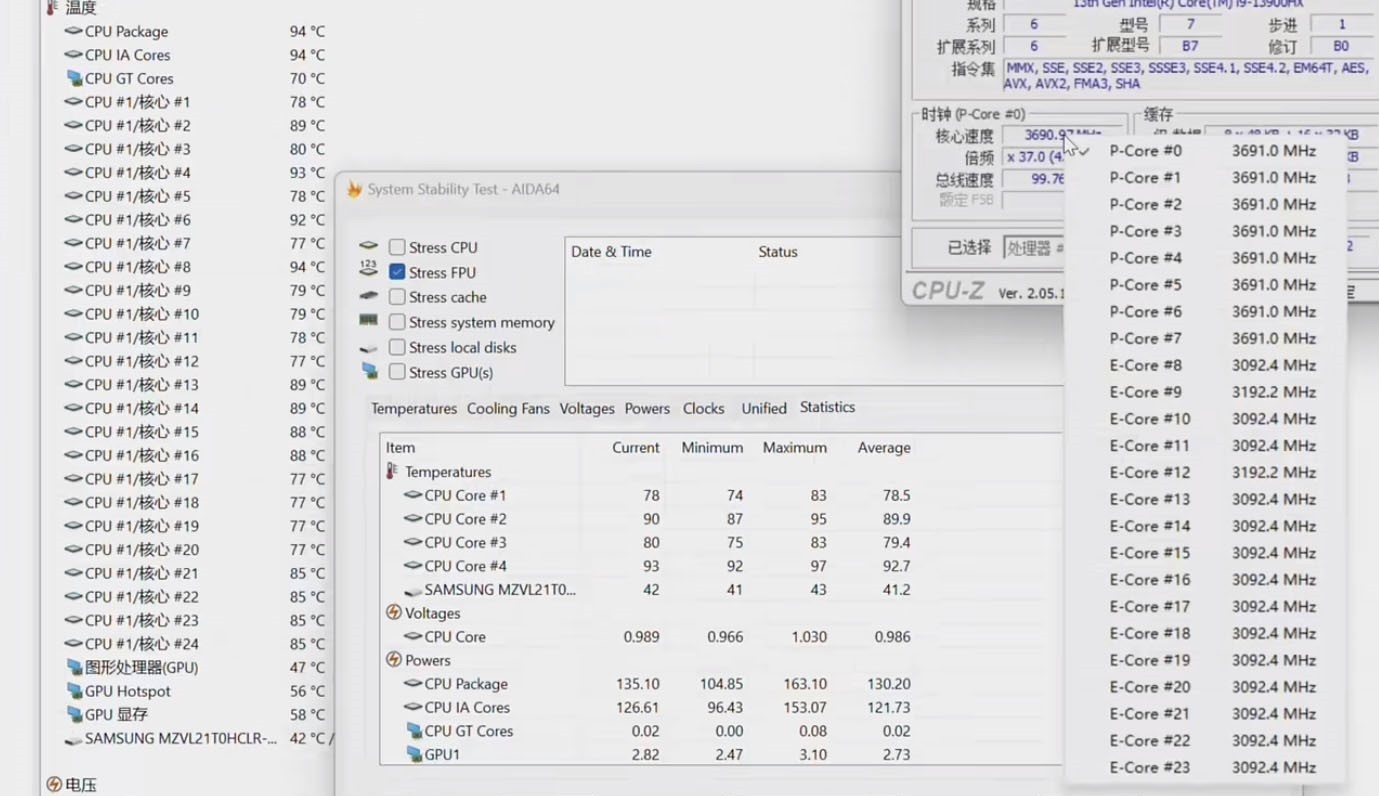Click the Stress CPU chip icon
Viewport: 1379px width, 796px height.
(369, 246)
